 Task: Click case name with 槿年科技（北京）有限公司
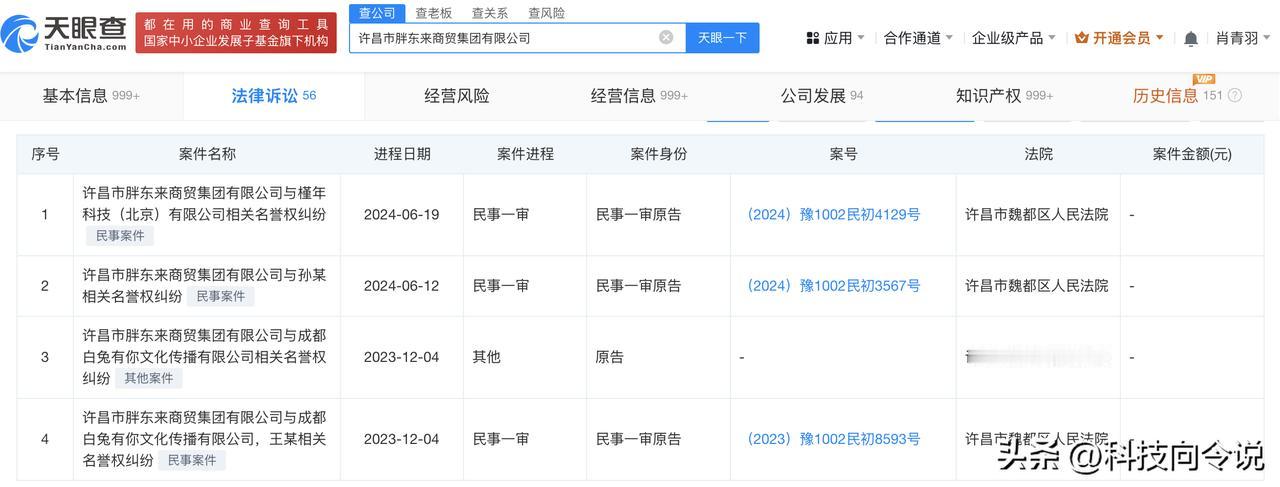pos(204,202)
